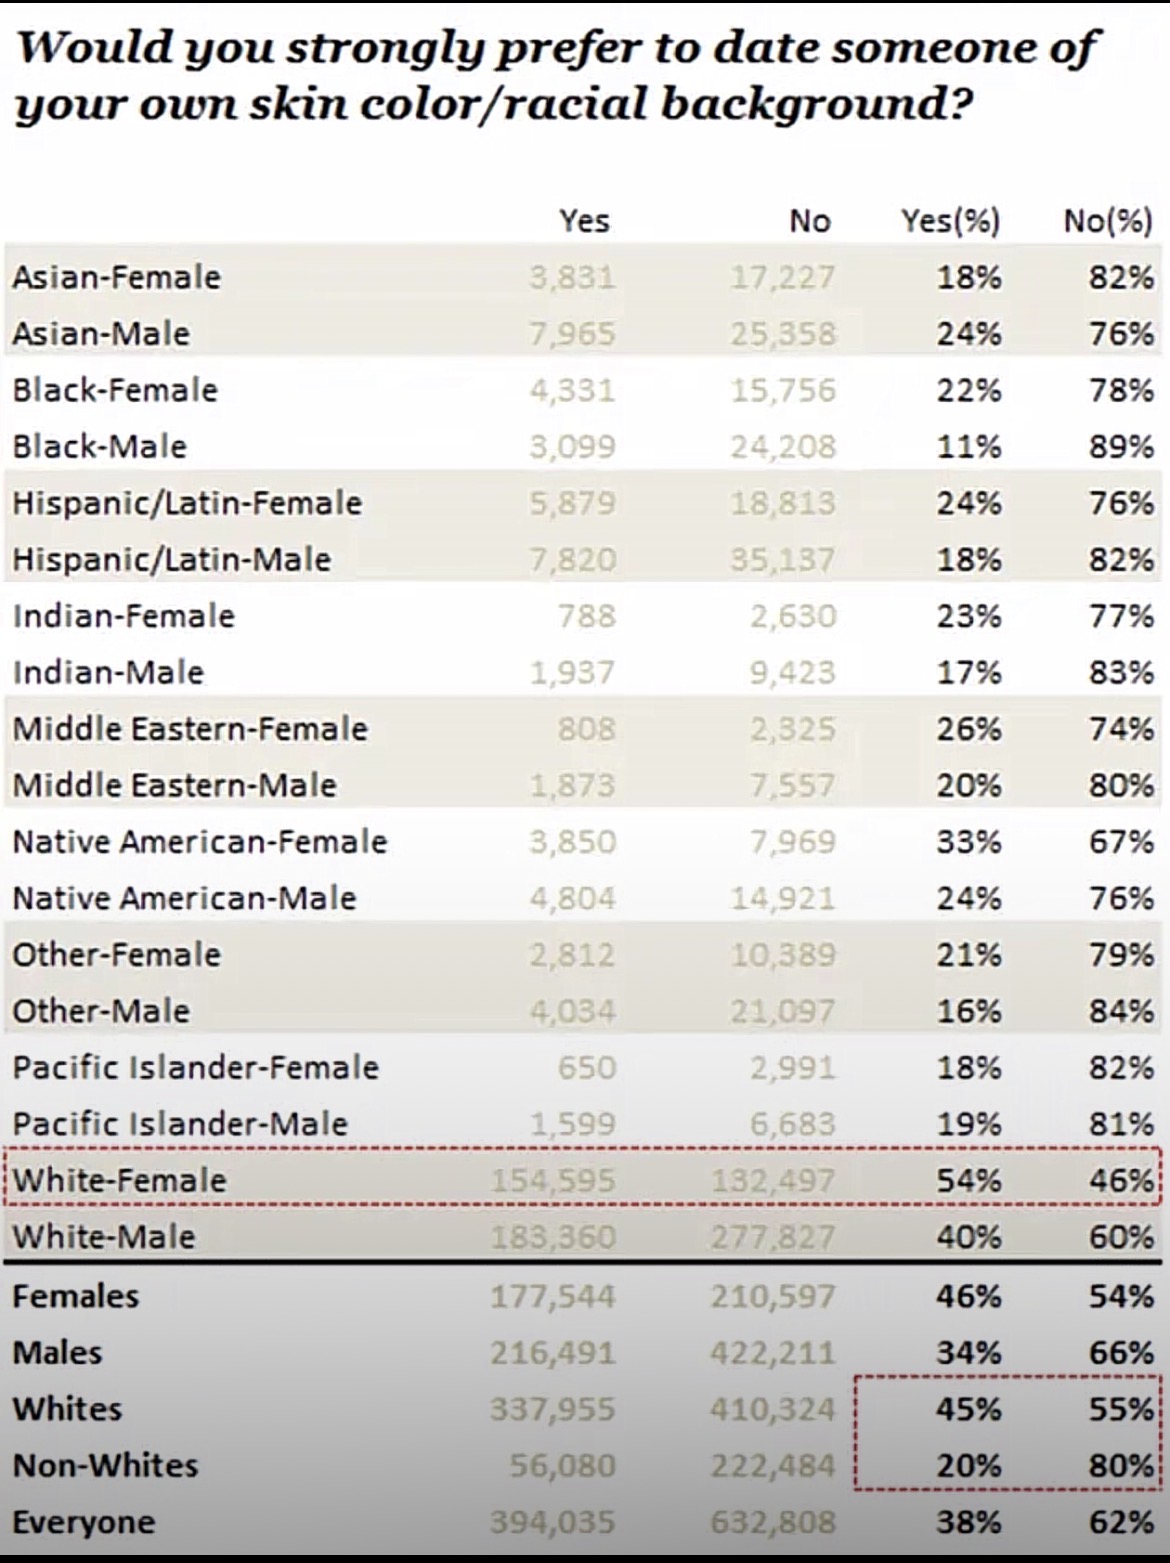Click the Males 216,491 count
The image size is (1170, 1563).
point(552,1354)
